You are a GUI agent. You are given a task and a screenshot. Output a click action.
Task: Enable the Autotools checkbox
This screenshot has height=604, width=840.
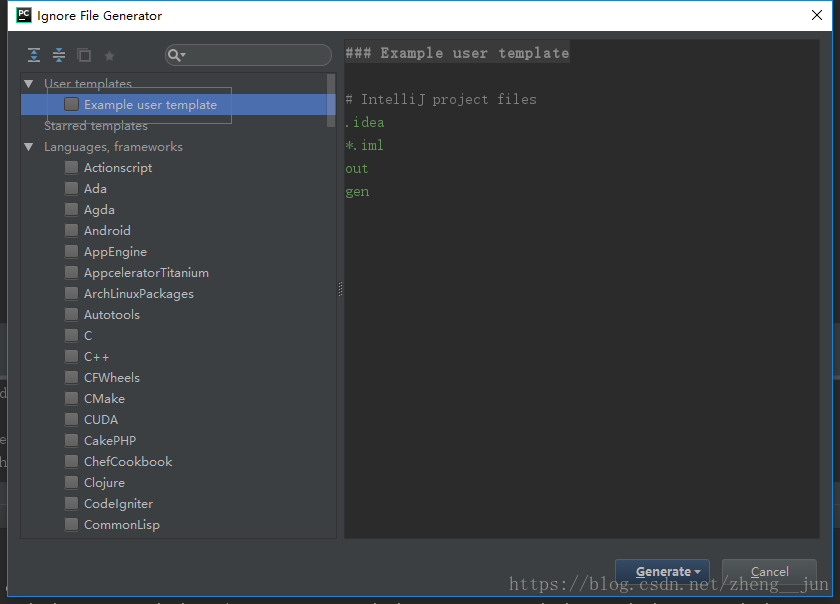point(71,314)
